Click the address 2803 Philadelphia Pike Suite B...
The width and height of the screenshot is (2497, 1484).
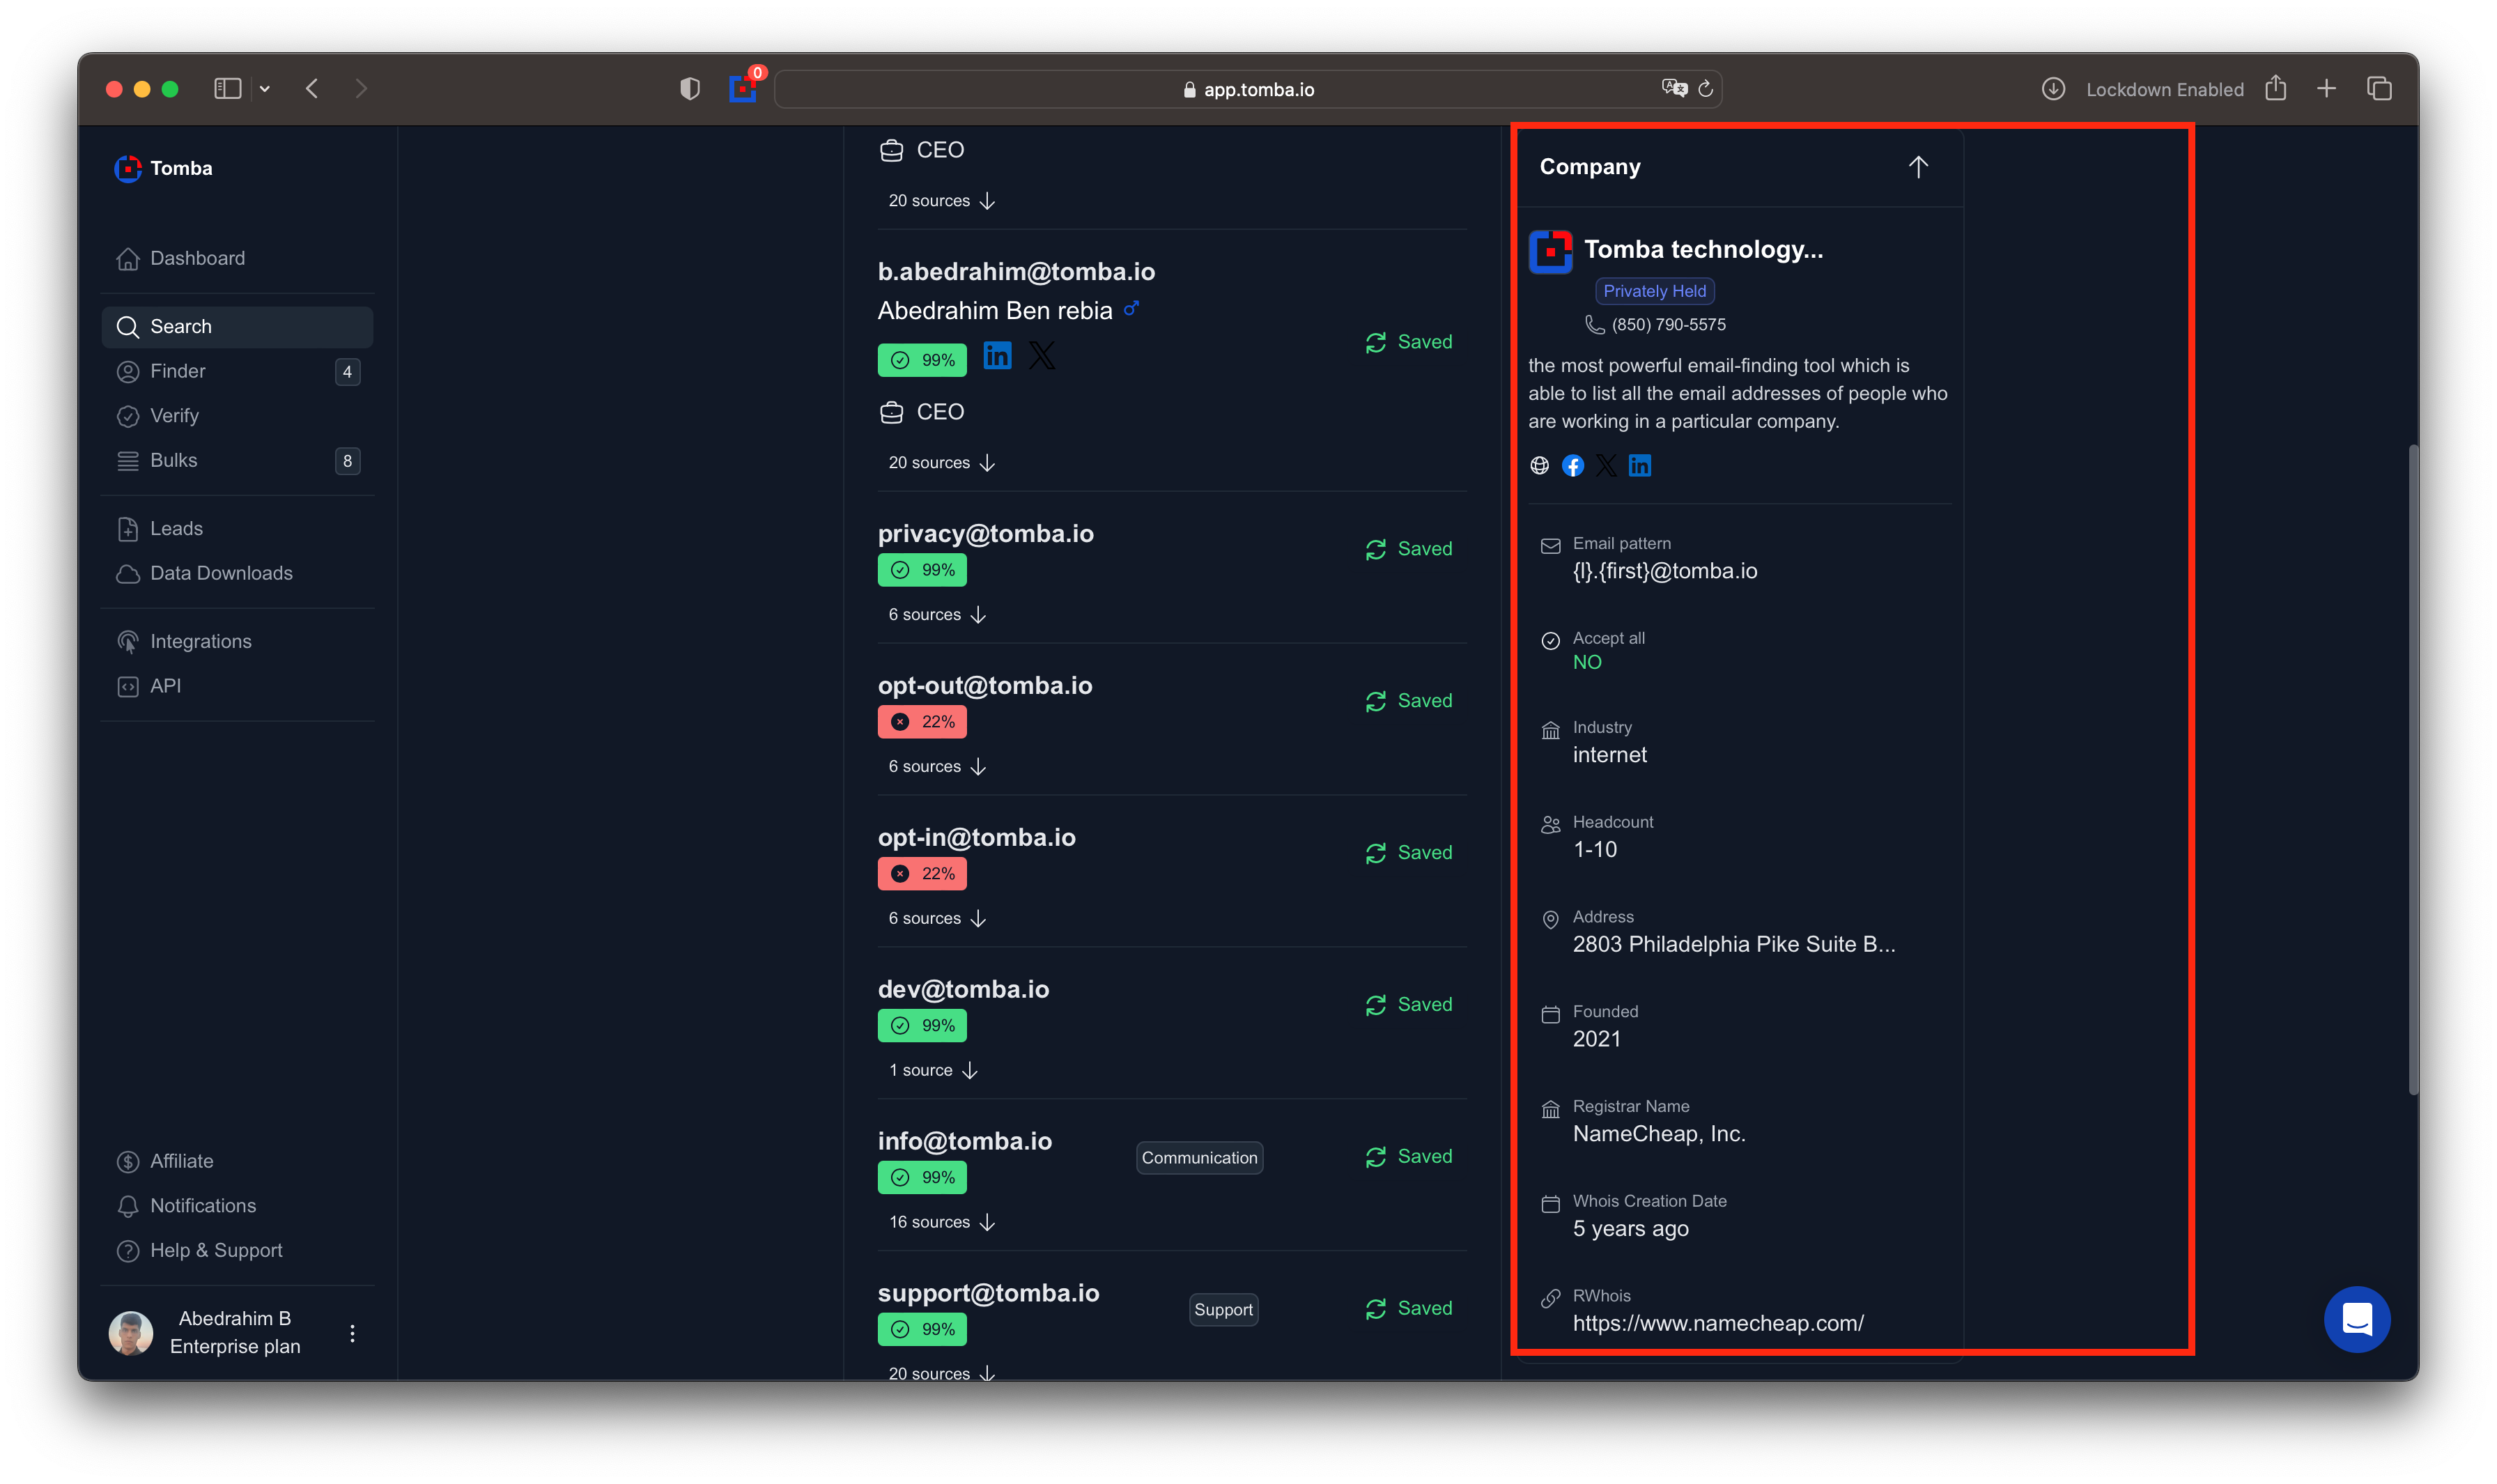[1733, 944]
